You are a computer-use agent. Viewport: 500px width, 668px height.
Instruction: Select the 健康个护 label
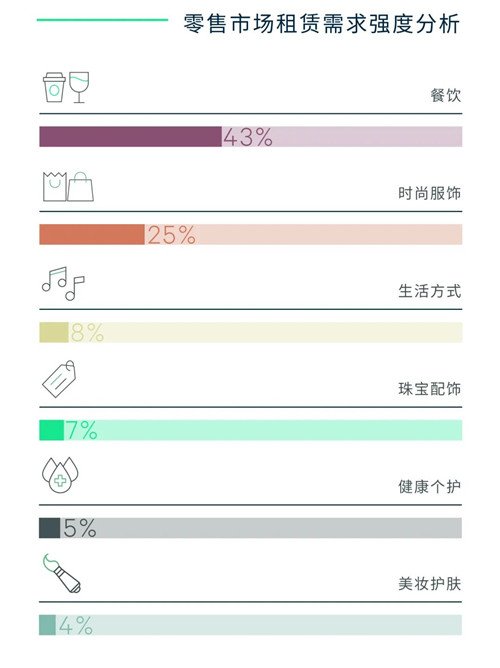point(430,487)
